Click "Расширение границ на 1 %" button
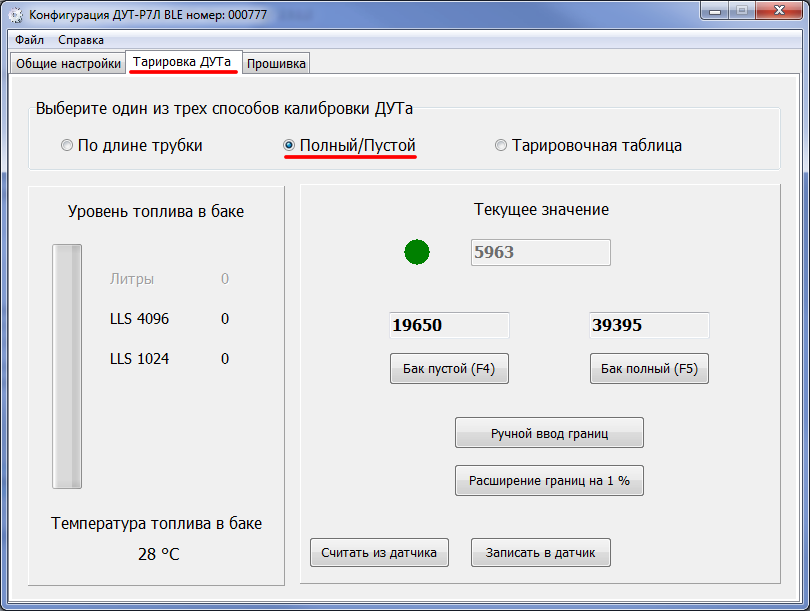810x611 pixels. coord(549,481)
